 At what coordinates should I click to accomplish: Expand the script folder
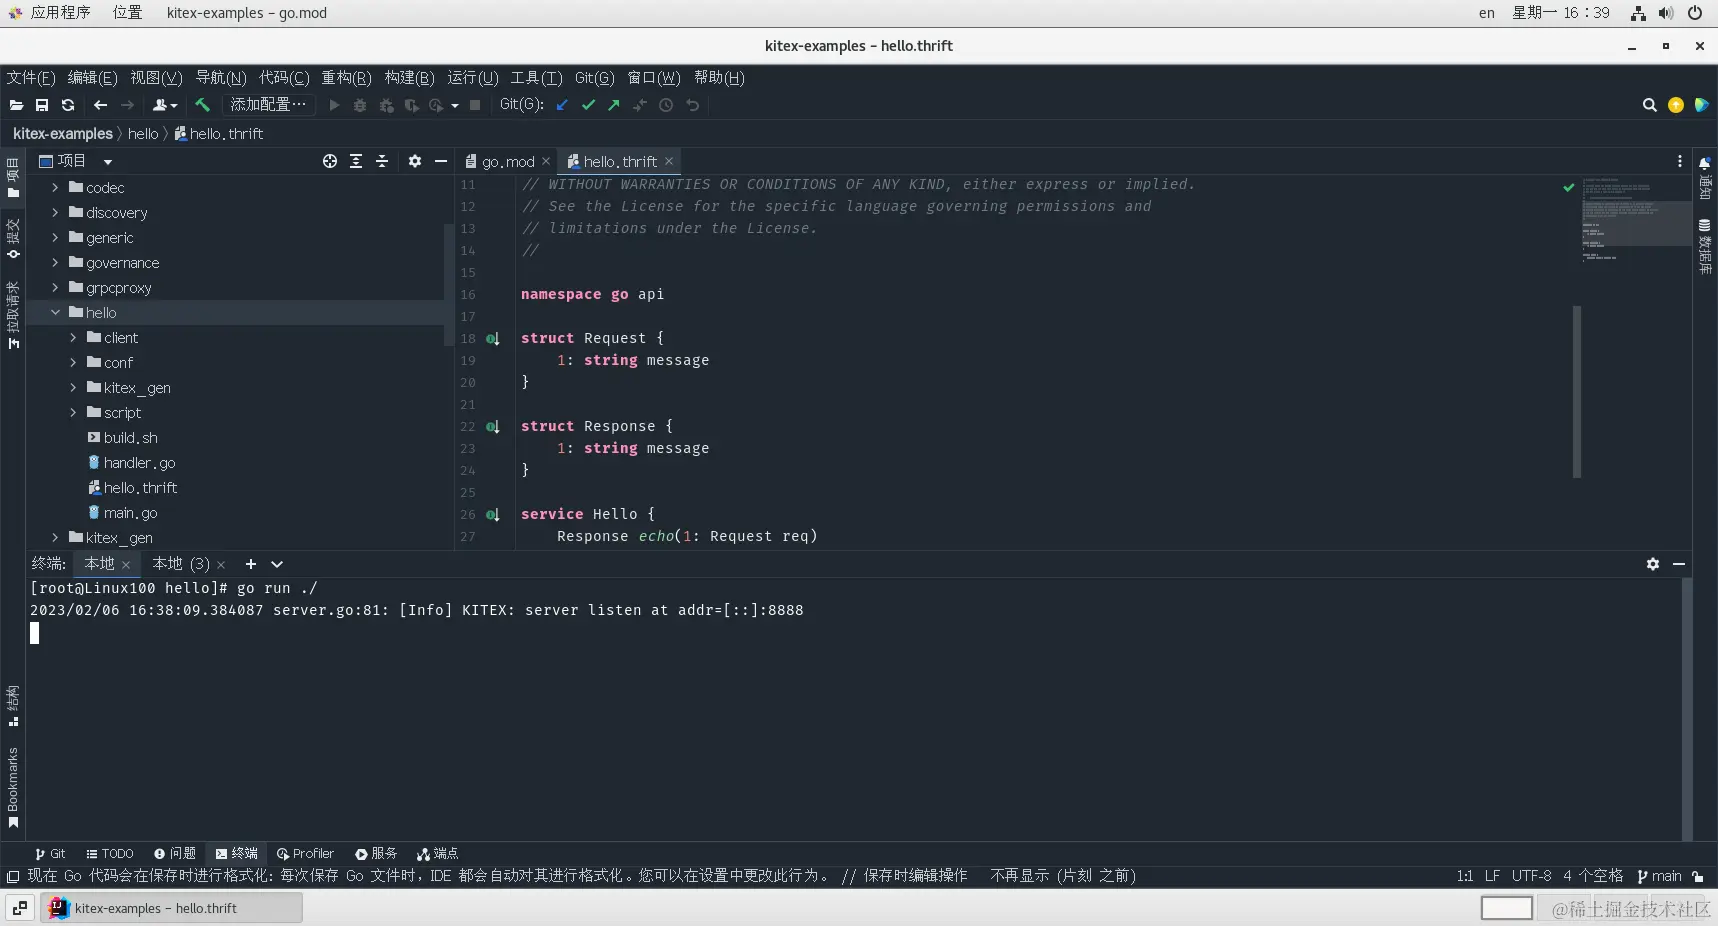coord(73,413)
